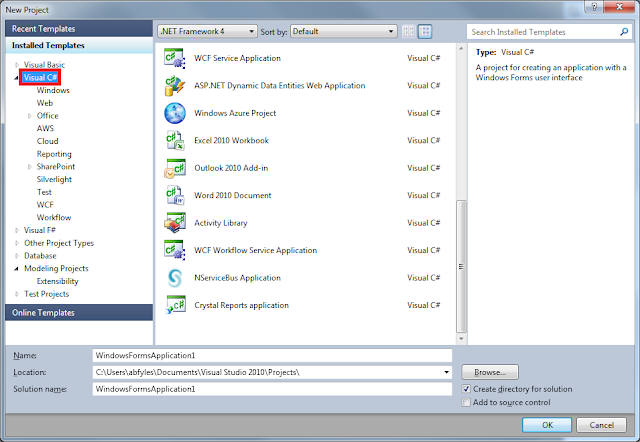Select the Extensibility category
The height and width of the screenshot is (442, 640).
click(57, 281)
